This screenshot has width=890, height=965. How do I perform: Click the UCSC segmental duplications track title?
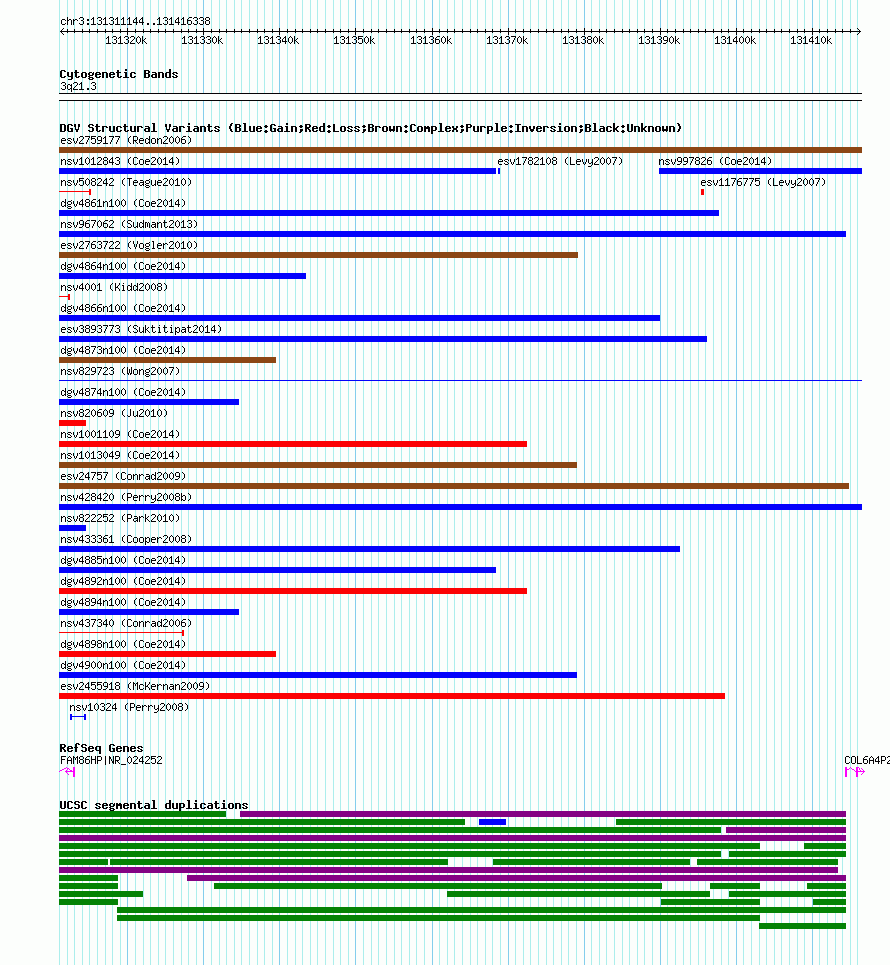[154, 805]
